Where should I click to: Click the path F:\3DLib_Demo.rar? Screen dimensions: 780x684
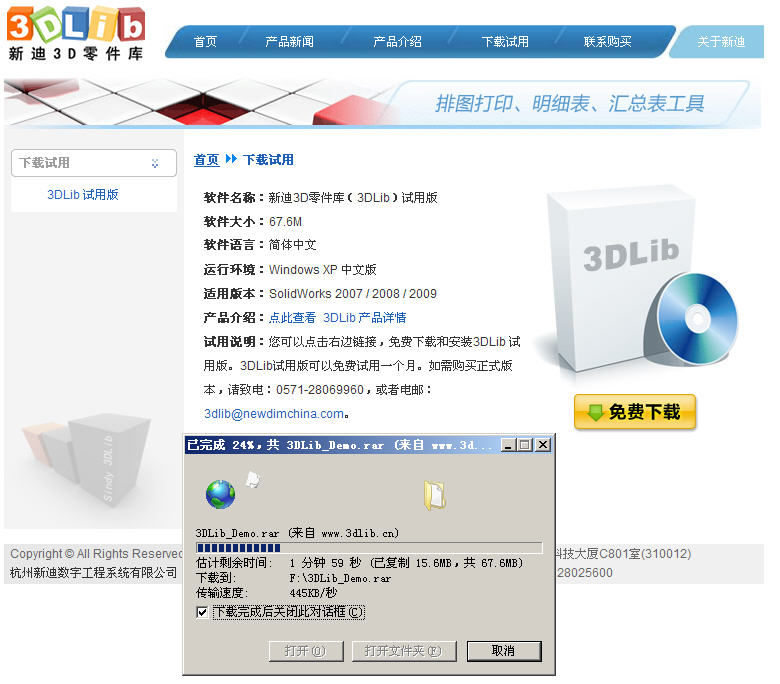340,578
